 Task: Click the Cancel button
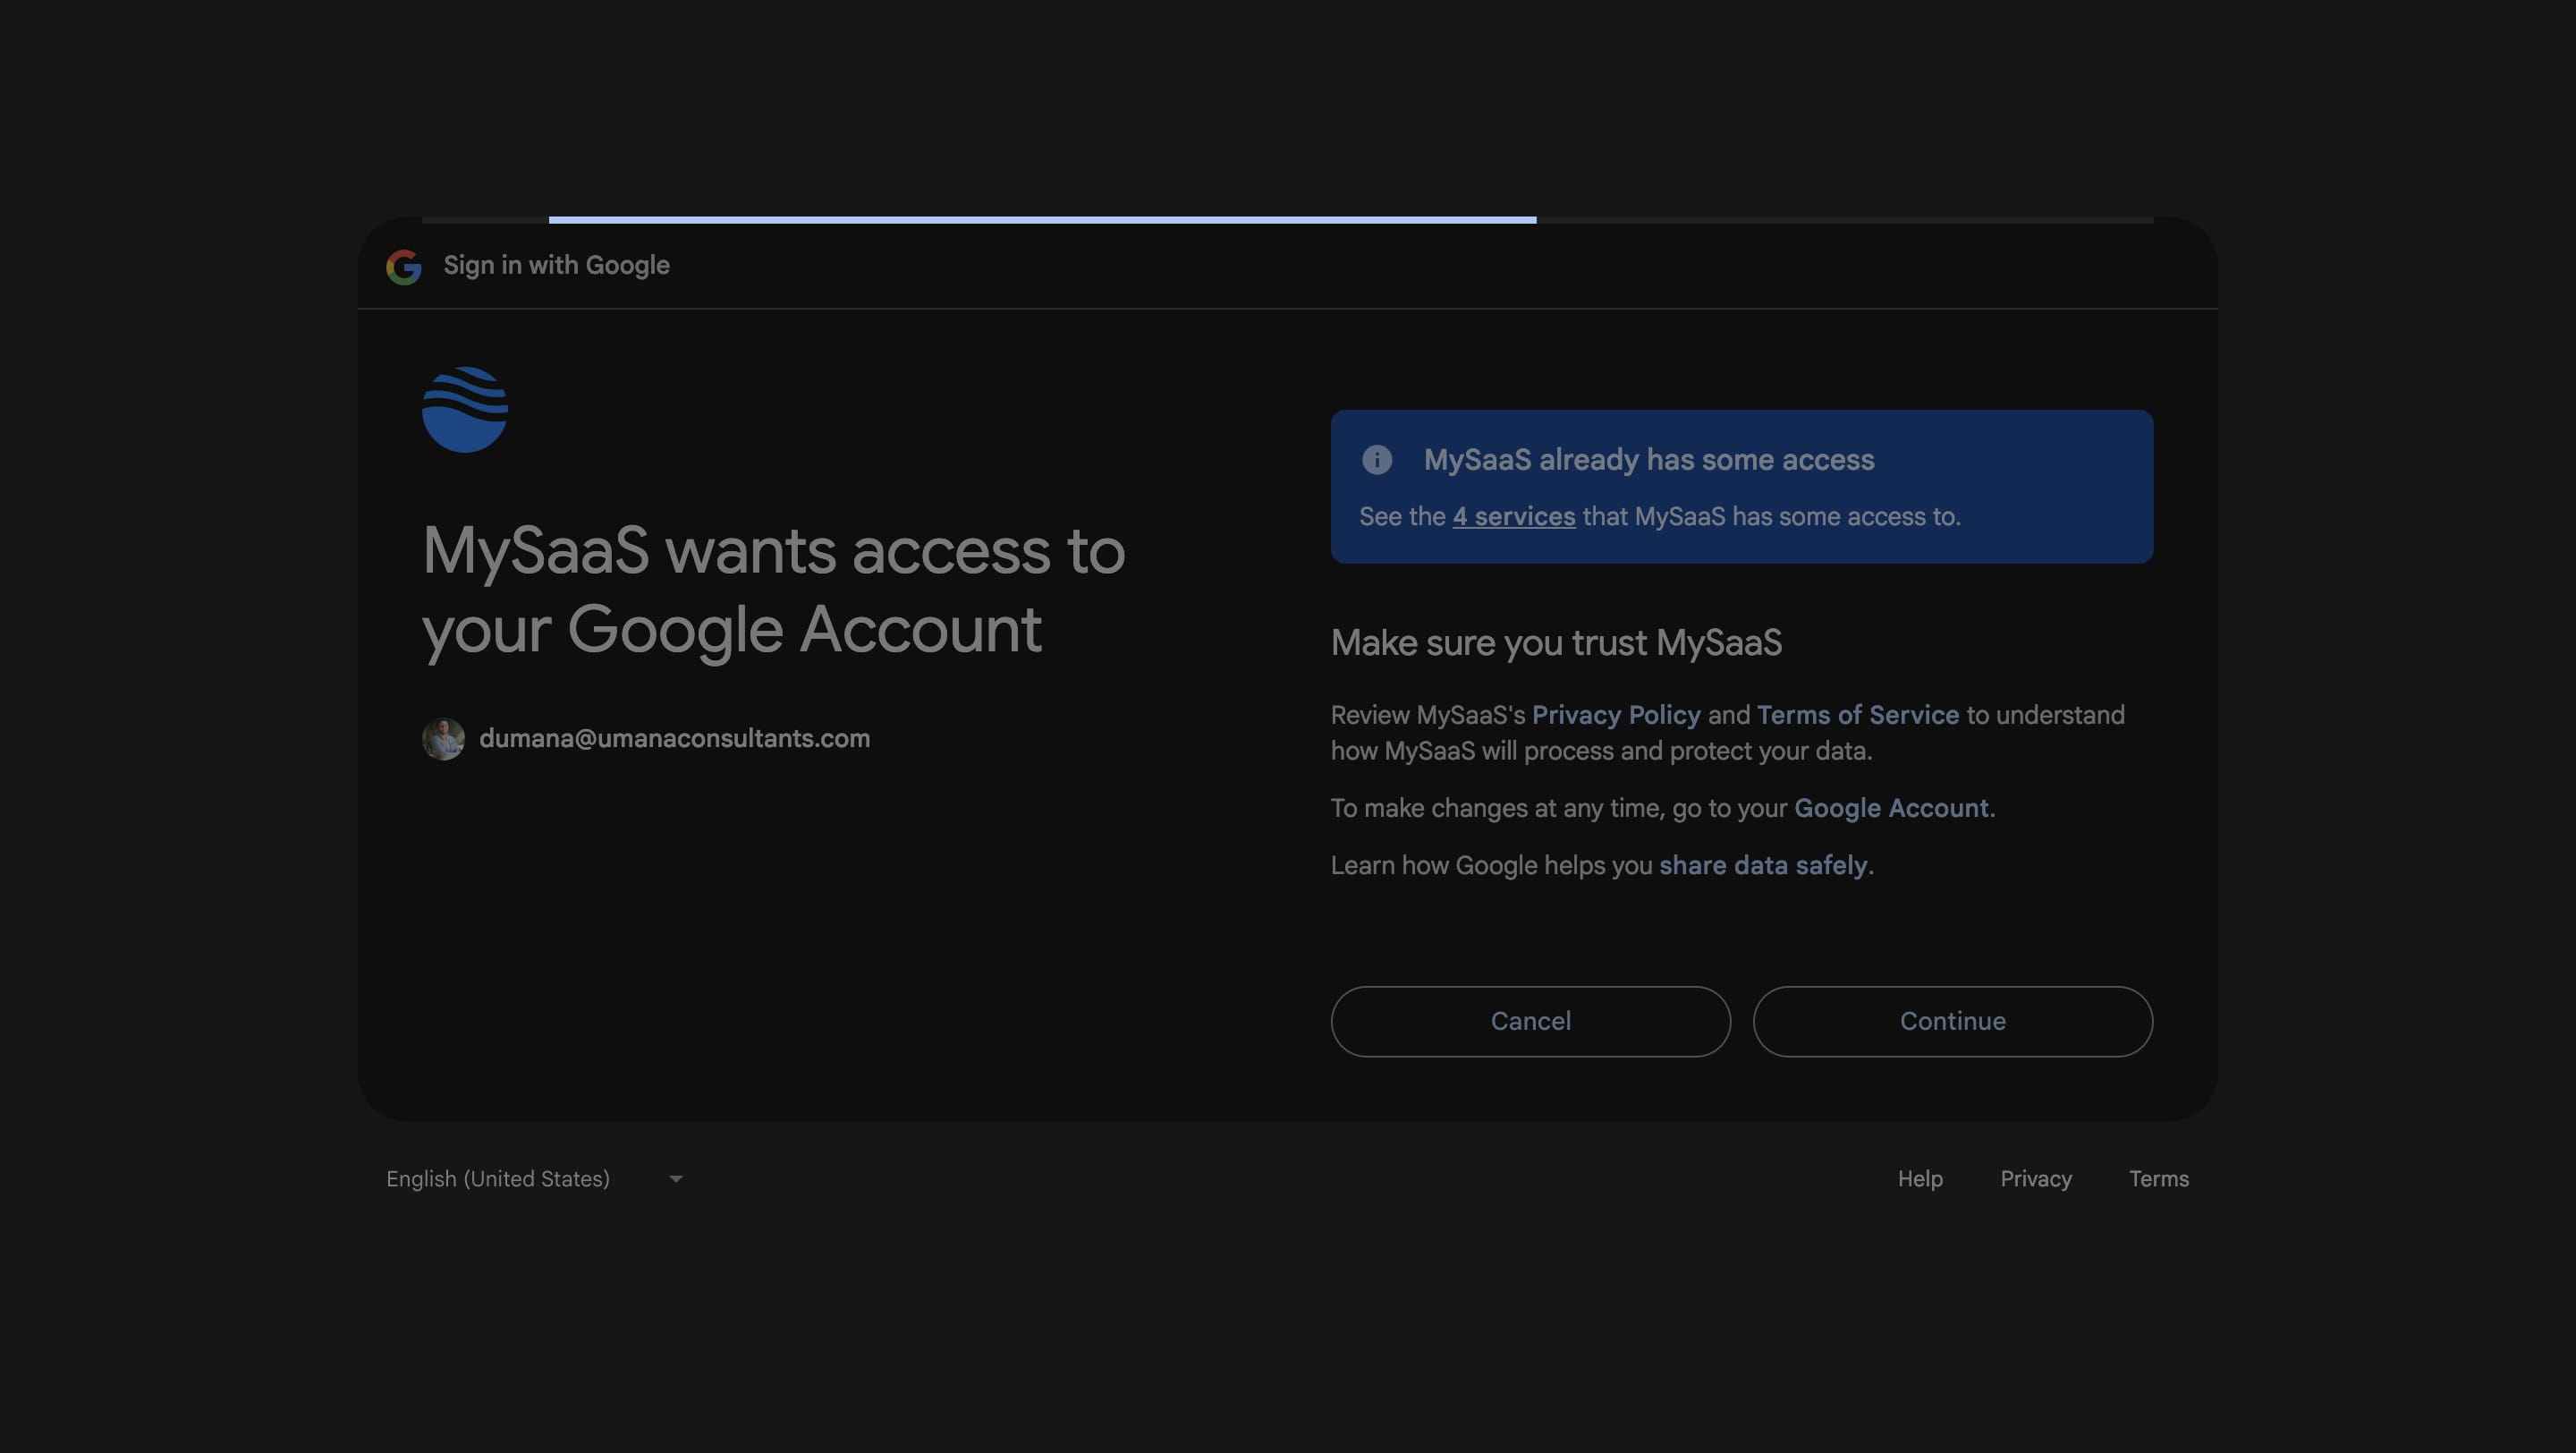(1530, 1021)
